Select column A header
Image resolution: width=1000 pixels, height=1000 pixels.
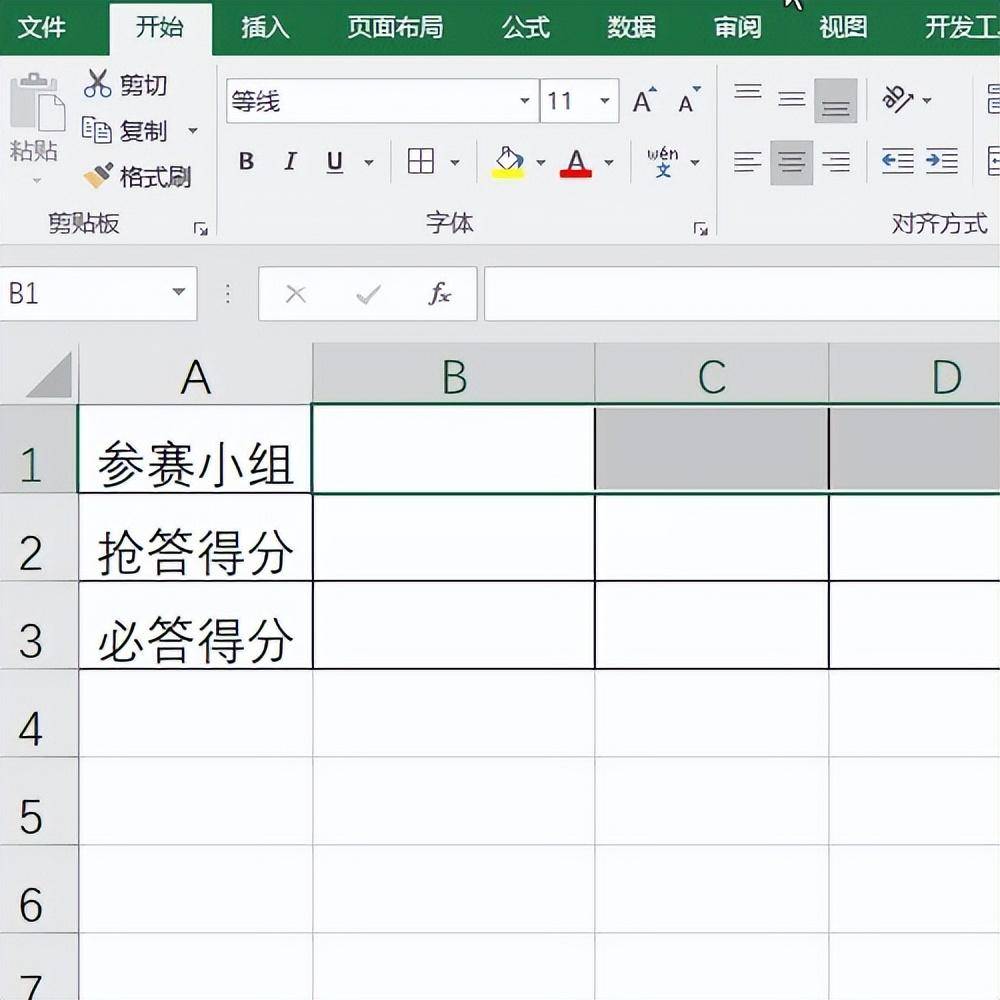coord(196,376)
